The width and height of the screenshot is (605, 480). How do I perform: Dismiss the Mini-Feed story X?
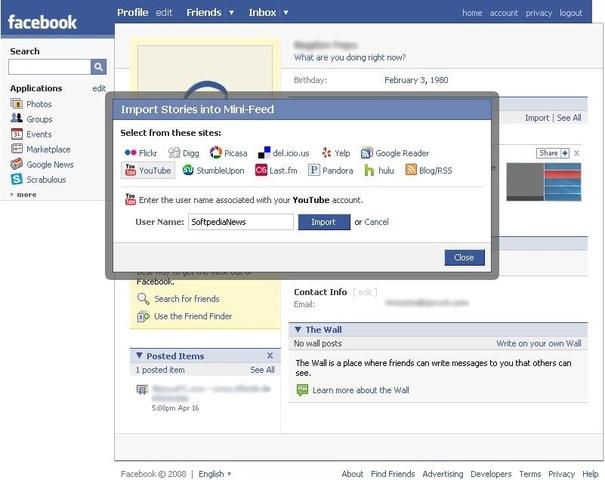click(576, 153)
